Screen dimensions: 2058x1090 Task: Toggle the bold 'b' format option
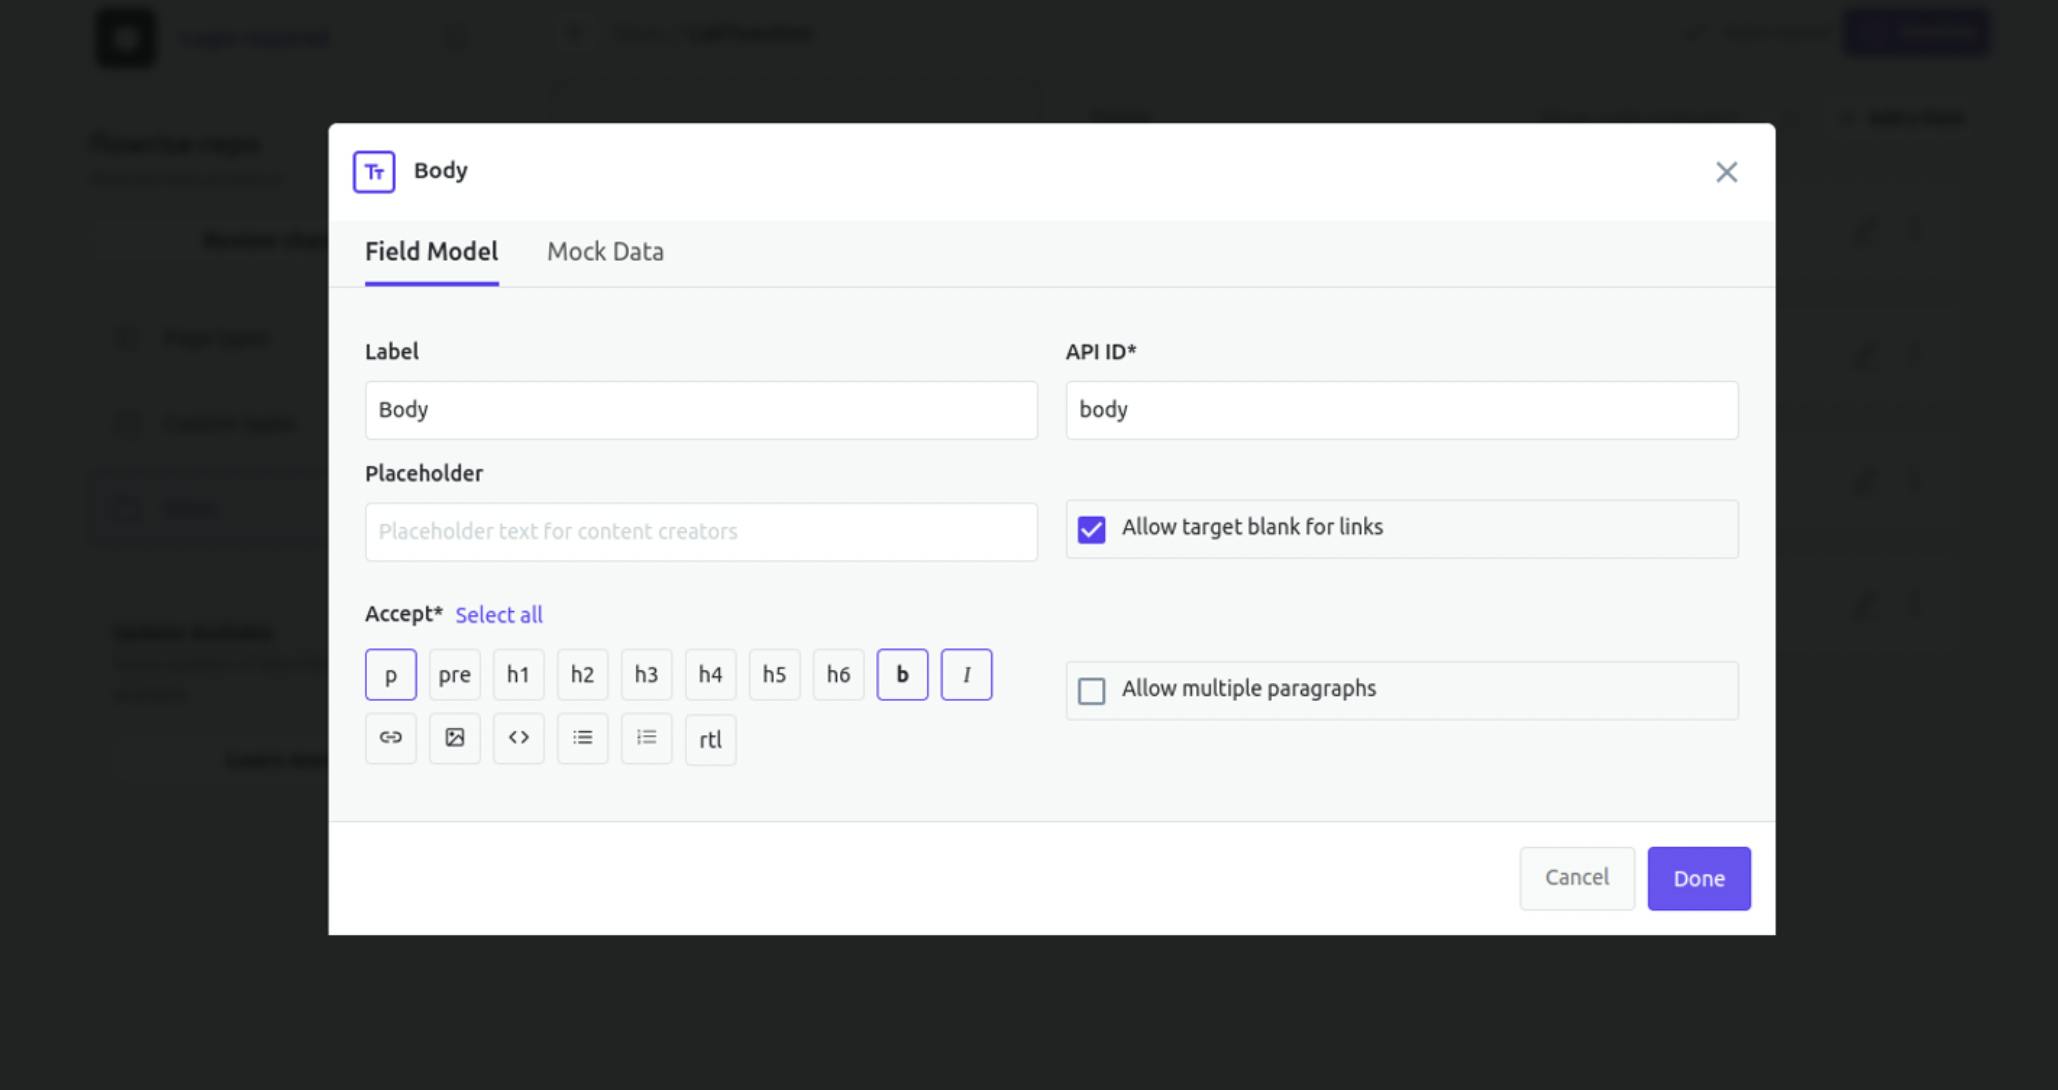(902, 675)
